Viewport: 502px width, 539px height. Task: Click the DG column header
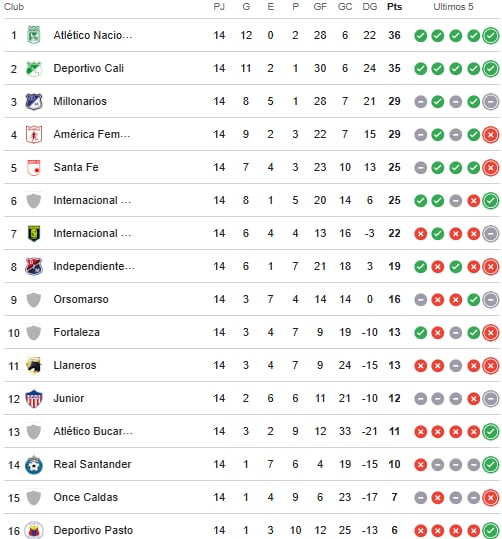click(x=370, y=7)
